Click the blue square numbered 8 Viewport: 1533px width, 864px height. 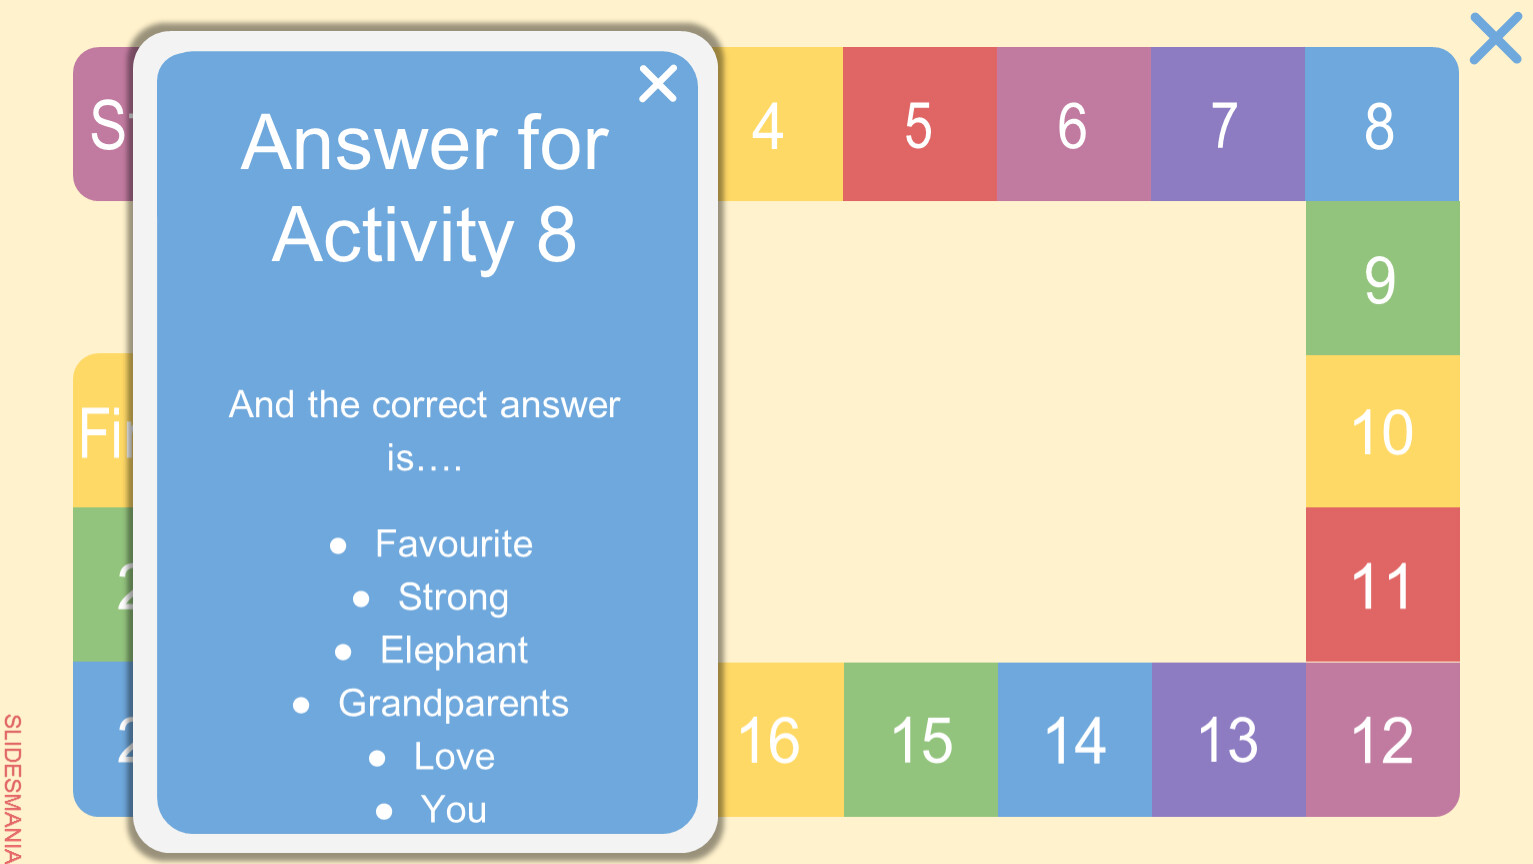coord(1381,125)
